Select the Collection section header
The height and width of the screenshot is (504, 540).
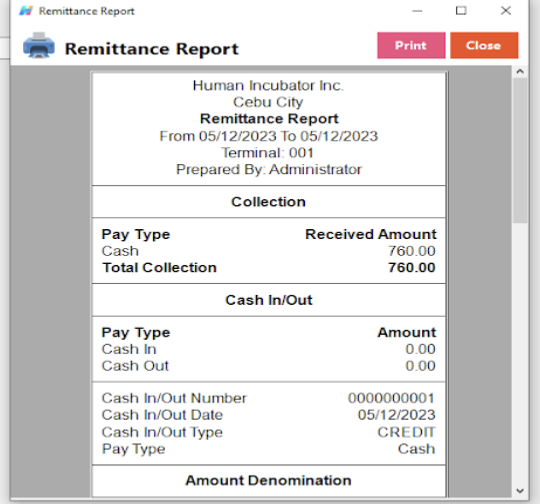269,202
